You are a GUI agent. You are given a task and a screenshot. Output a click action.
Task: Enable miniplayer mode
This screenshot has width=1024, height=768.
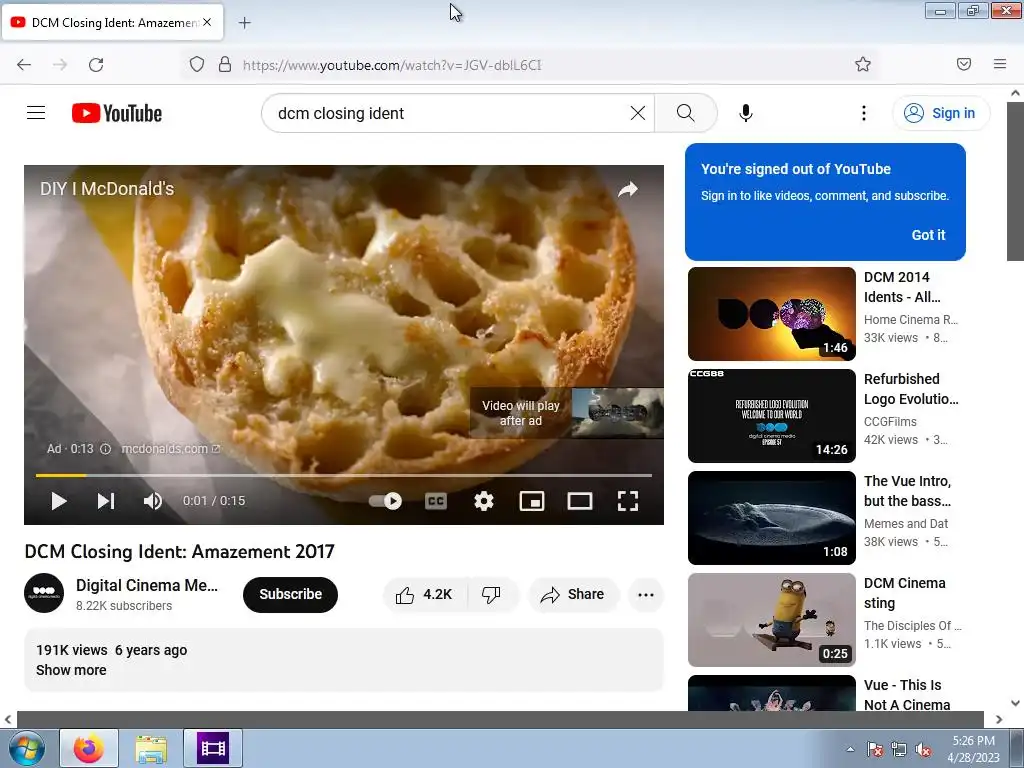(532, 501)
